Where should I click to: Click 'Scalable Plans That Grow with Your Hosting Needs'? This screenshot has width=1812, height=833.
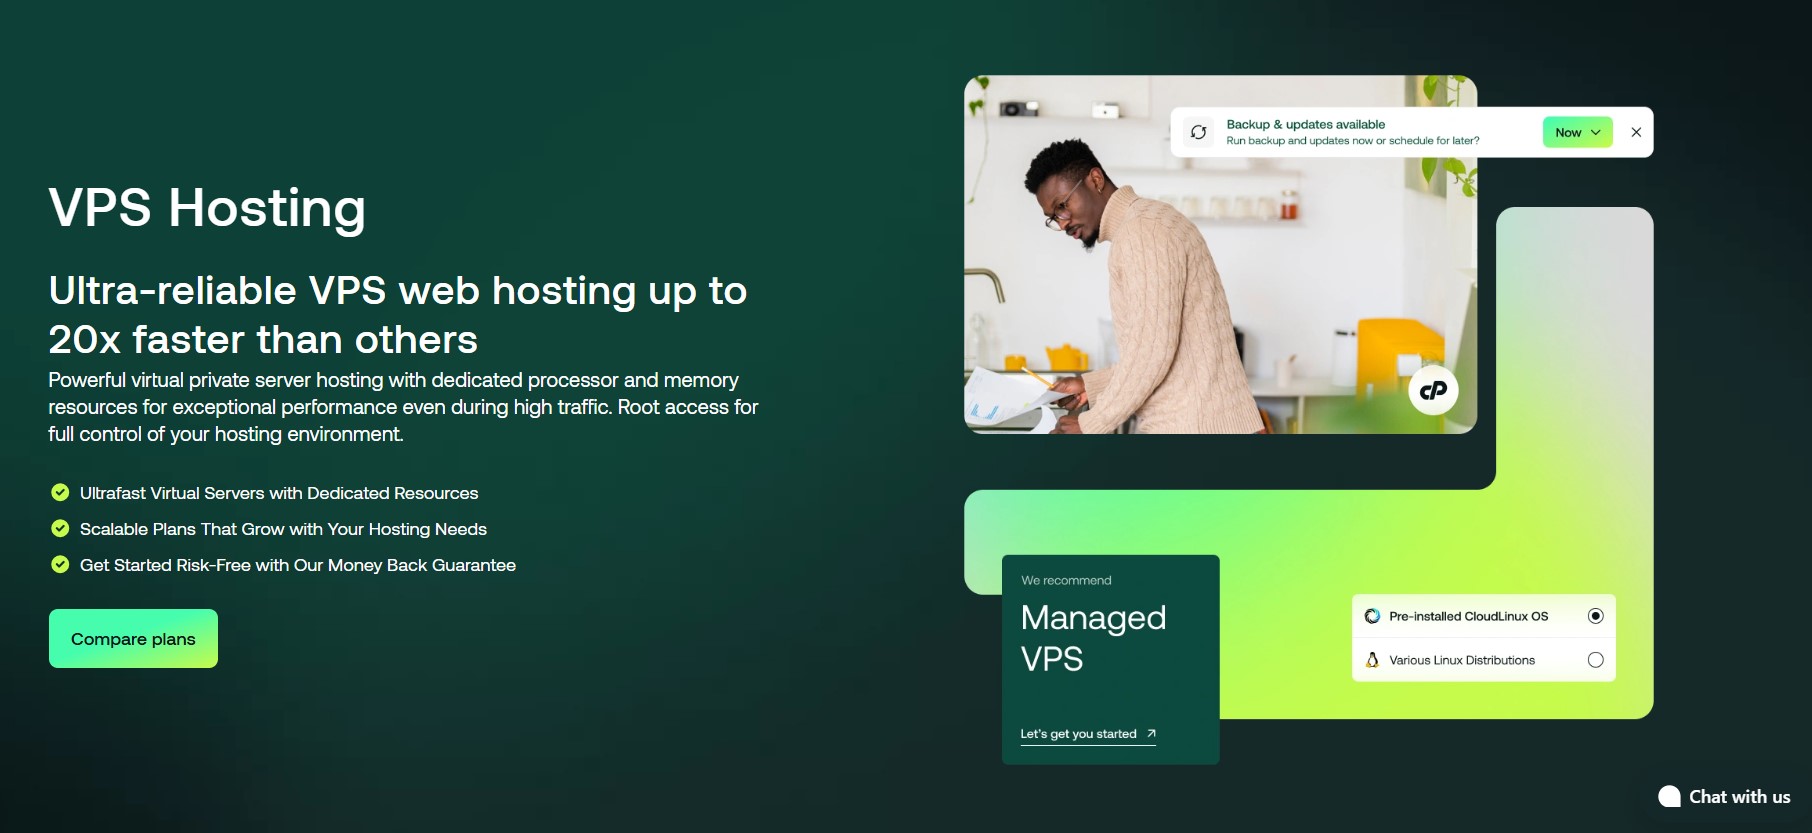pyautogui.click(x=283, y=529)
